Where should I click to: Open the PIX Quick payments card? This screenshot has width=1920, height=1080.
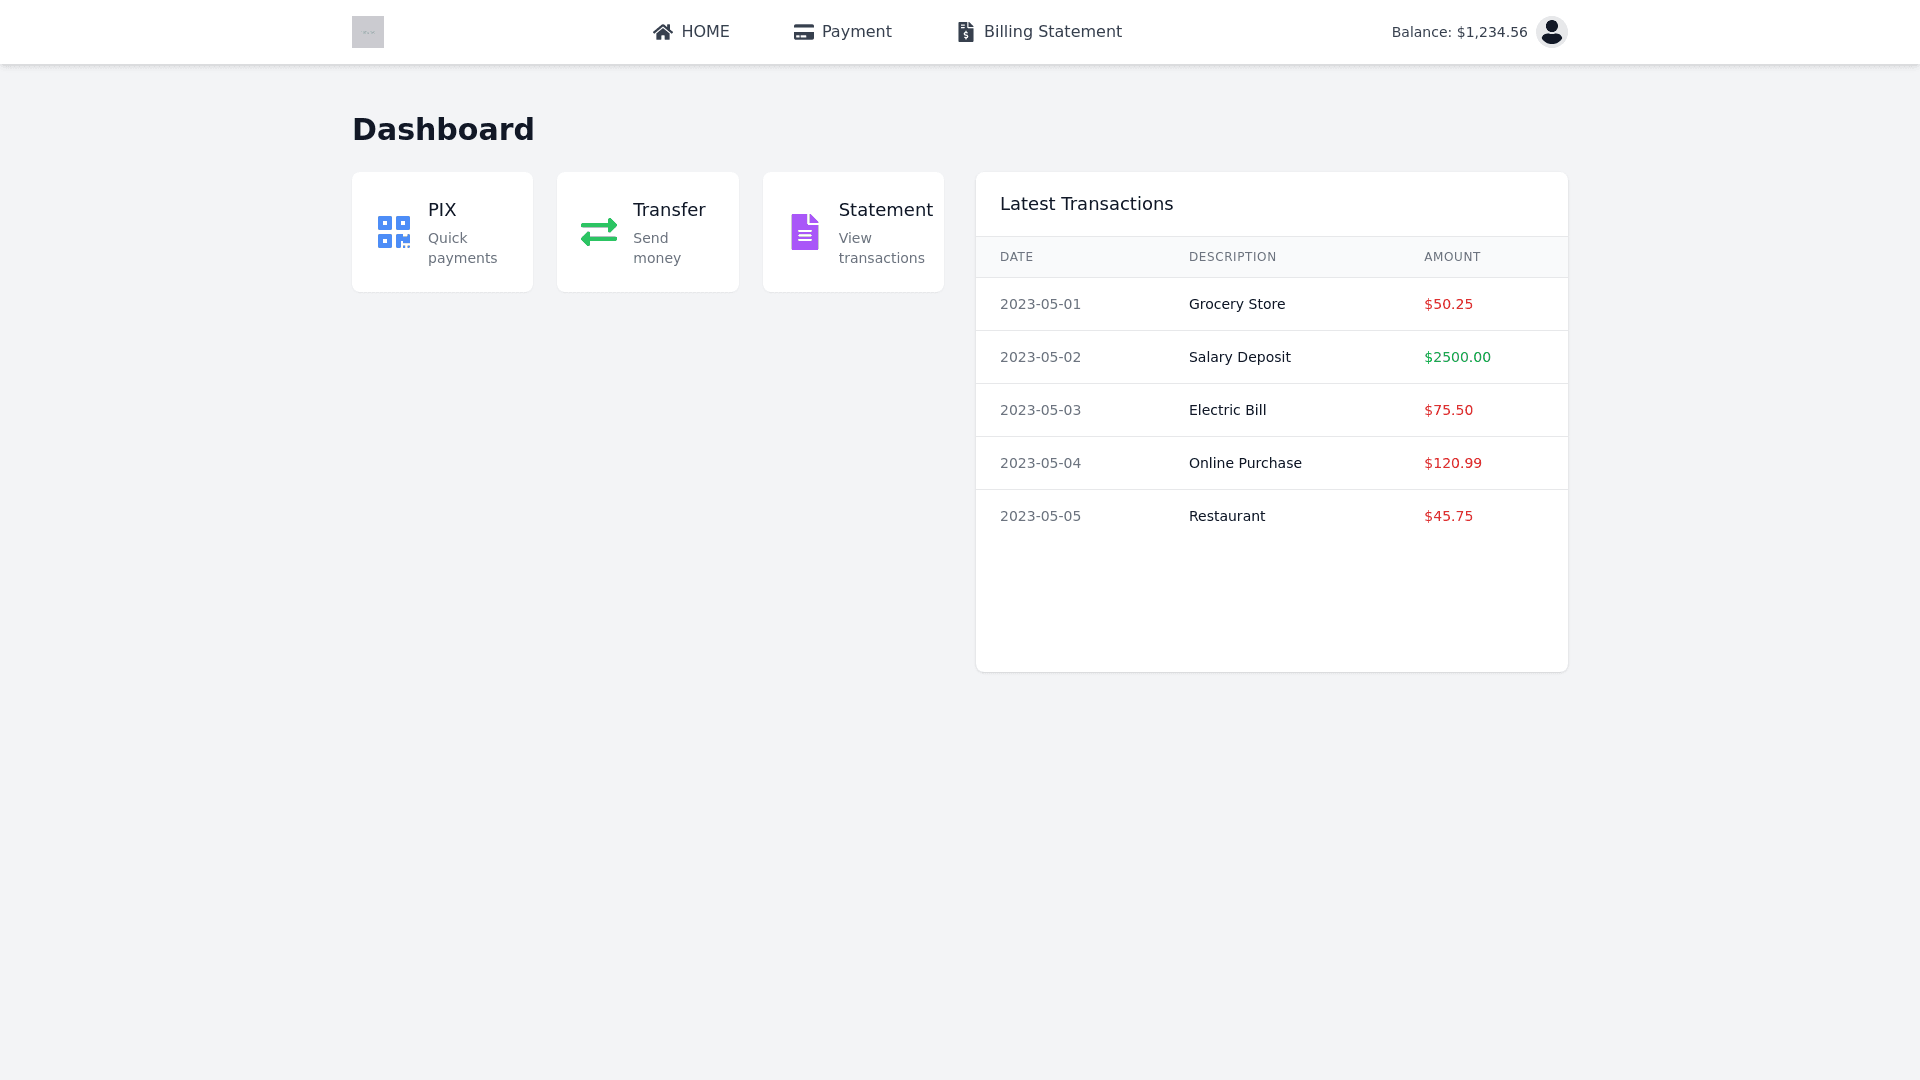(x=442, y=232)
